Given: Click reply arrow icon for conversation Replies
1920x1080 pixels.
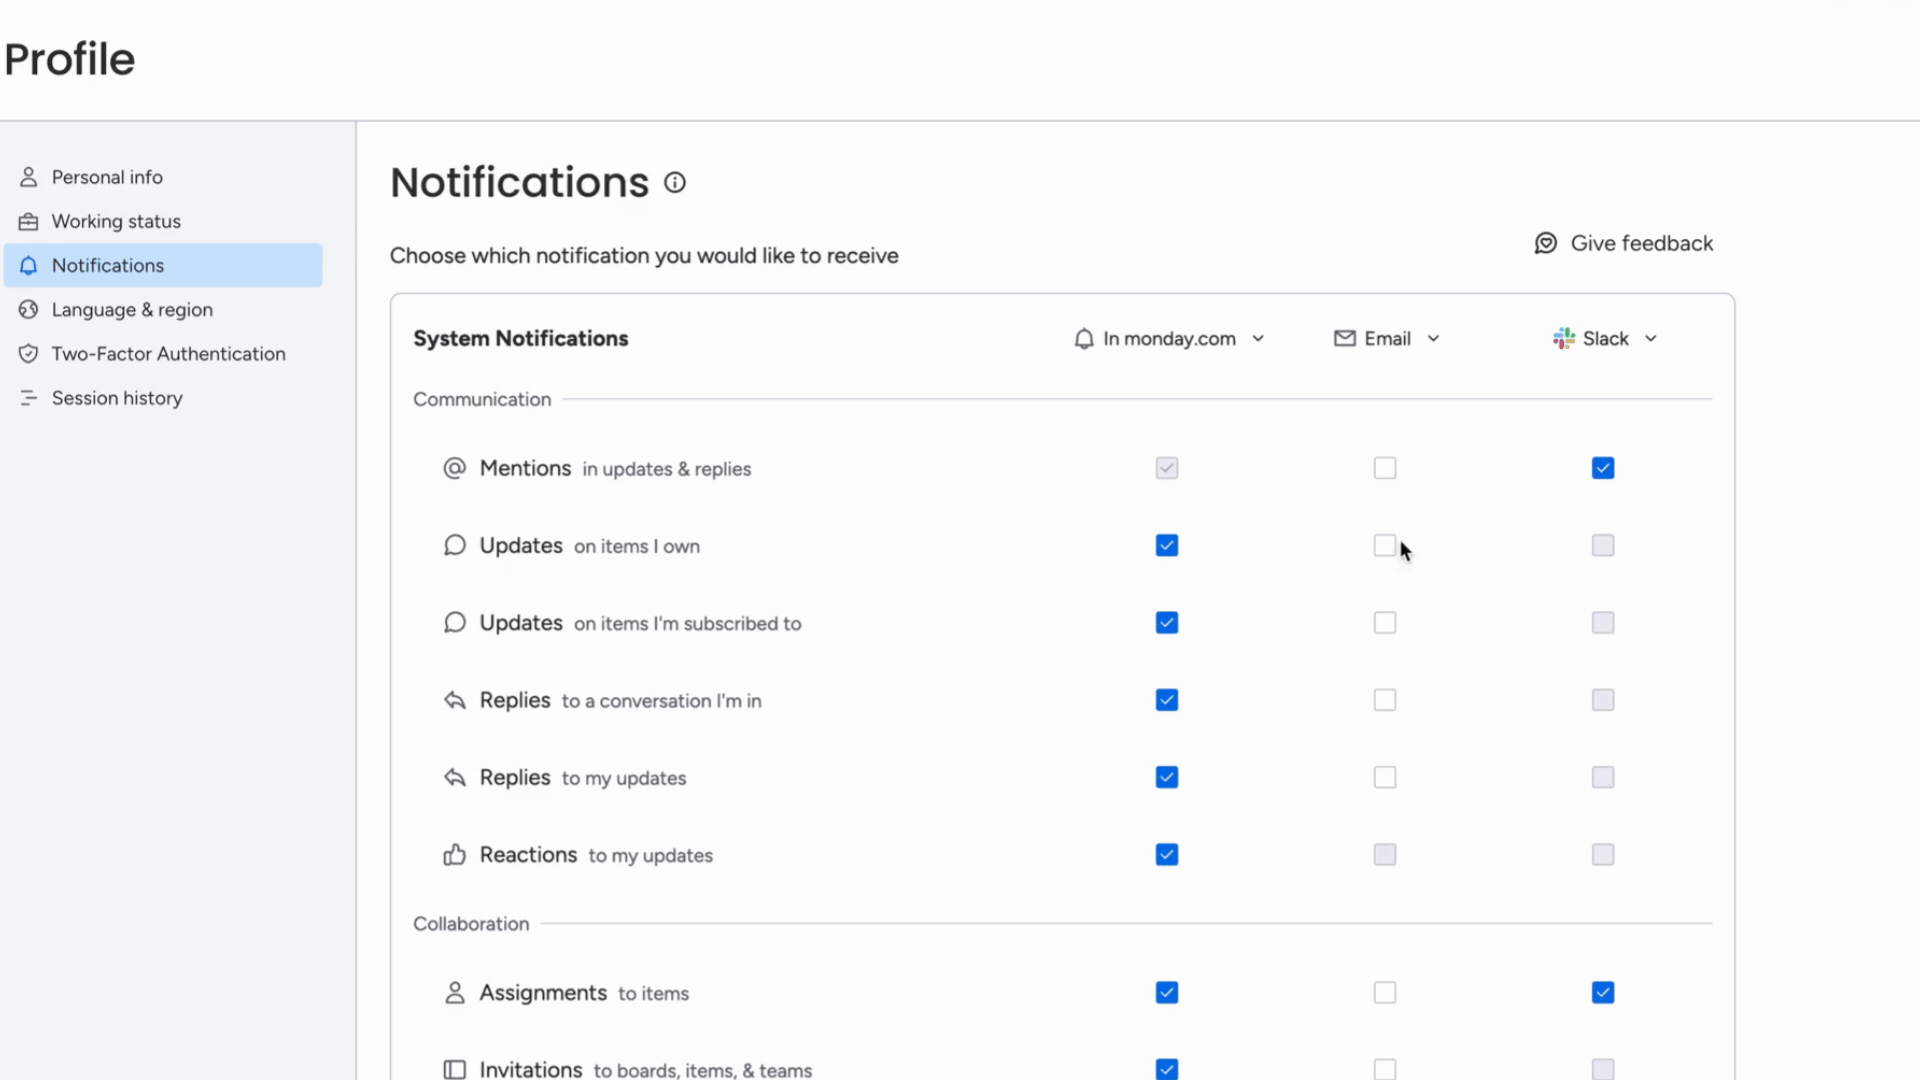Looking at the screenshot, I should click(454, 700).
